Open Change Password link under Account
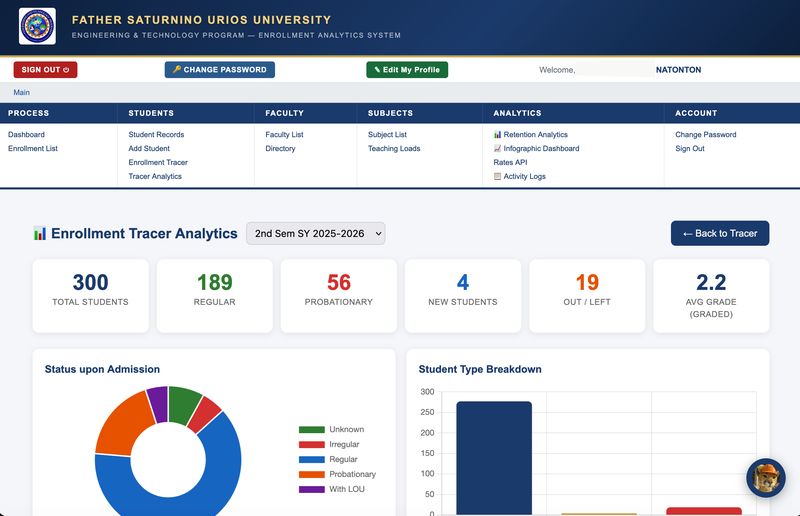 click(x=706, y=135)
